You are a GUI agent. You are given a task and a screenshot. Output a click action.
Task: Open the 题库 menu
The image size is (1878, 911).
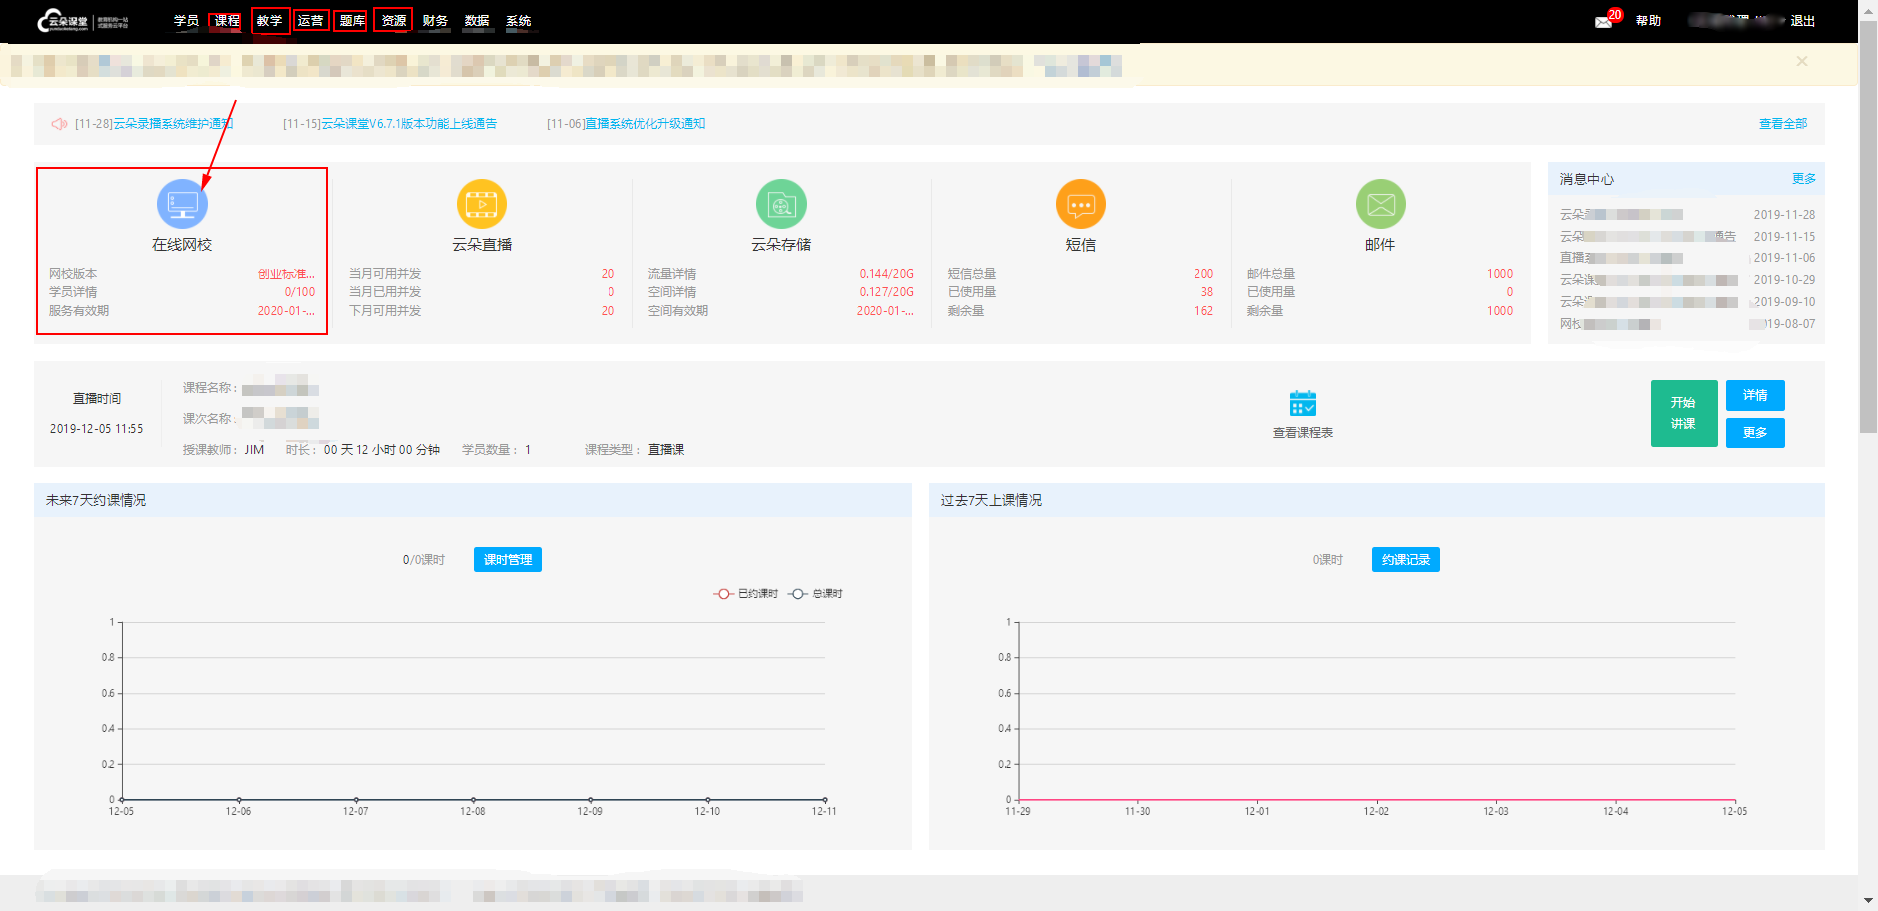click(352, 21)
